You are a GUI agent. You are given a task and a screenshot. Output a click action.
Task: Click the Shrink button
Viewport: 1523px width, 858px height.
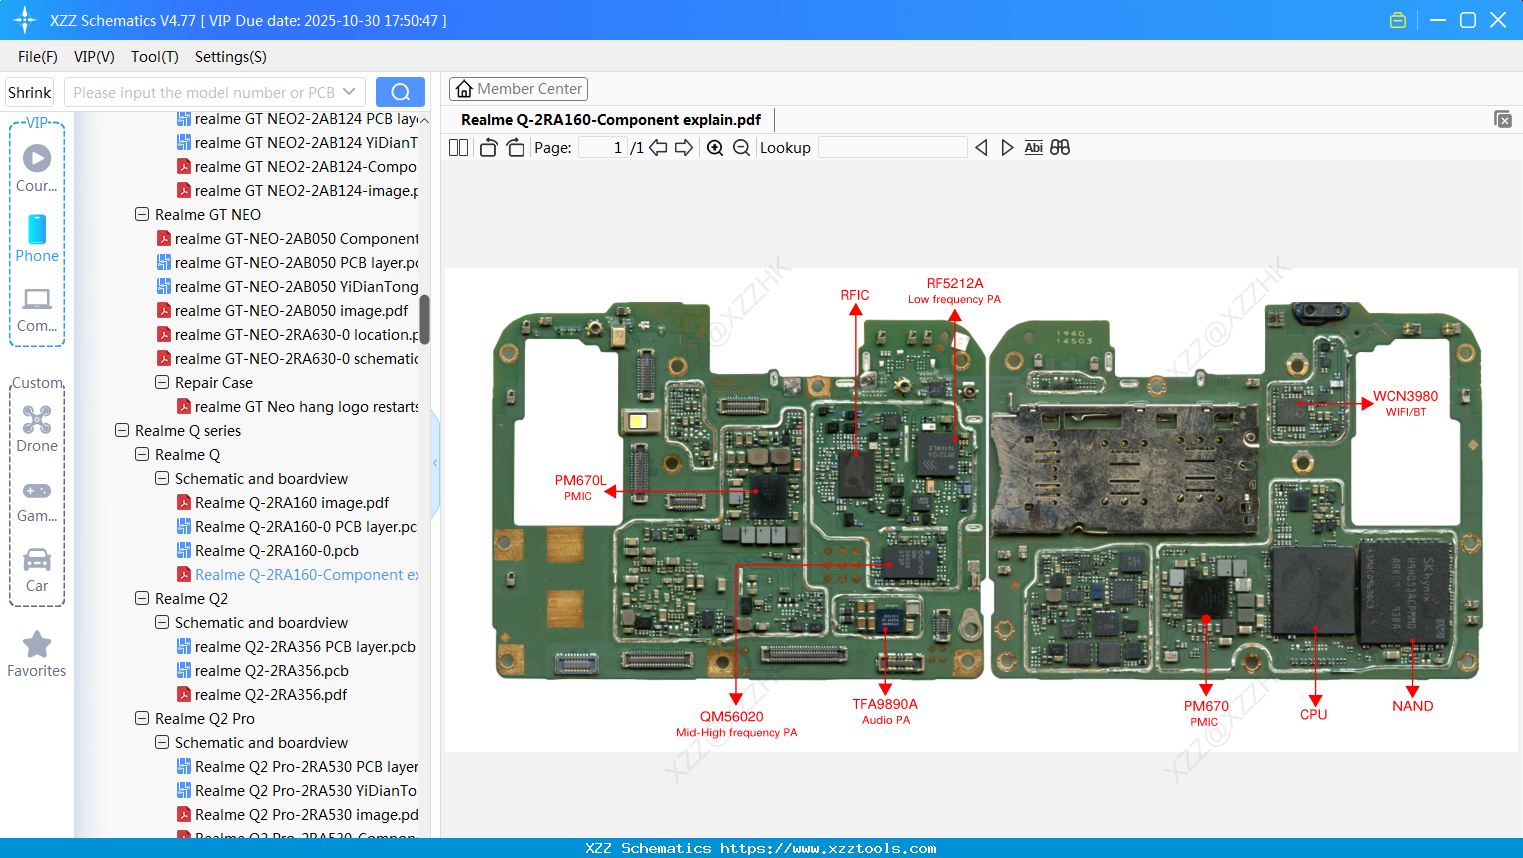[x=30, y=92]
